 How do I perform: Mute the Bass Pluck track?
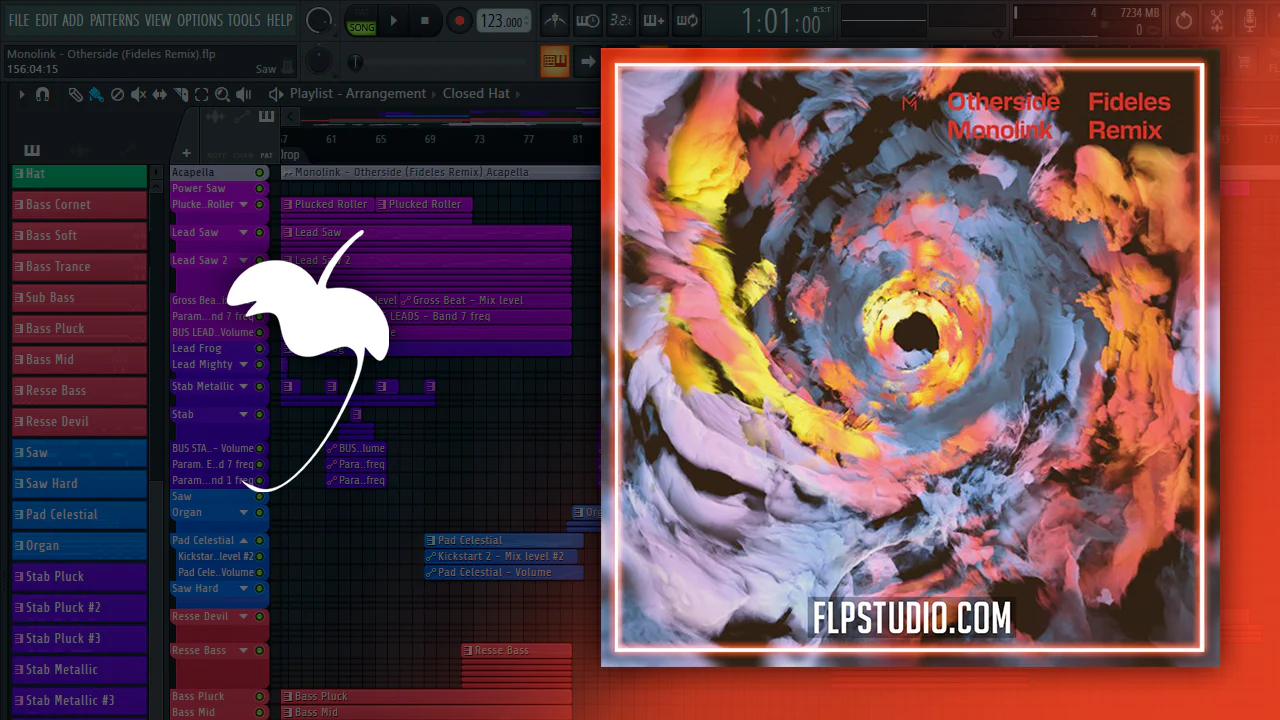pyautogui.click(x=259, y=697)
